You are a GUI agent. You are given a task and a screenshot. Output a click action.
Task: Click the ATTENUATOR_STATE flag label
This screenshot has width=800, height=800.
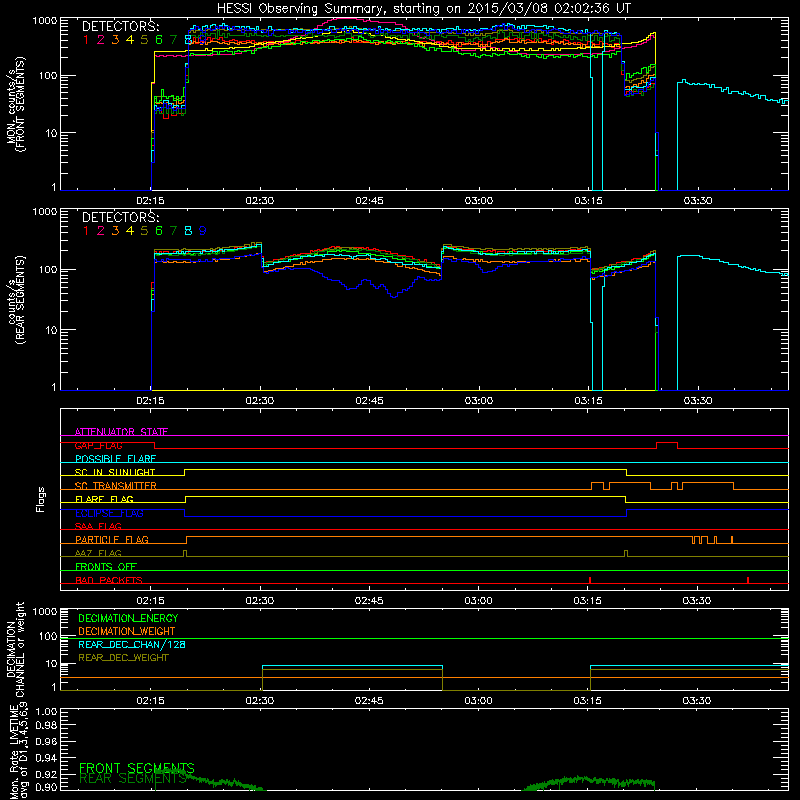click(121, 432)
